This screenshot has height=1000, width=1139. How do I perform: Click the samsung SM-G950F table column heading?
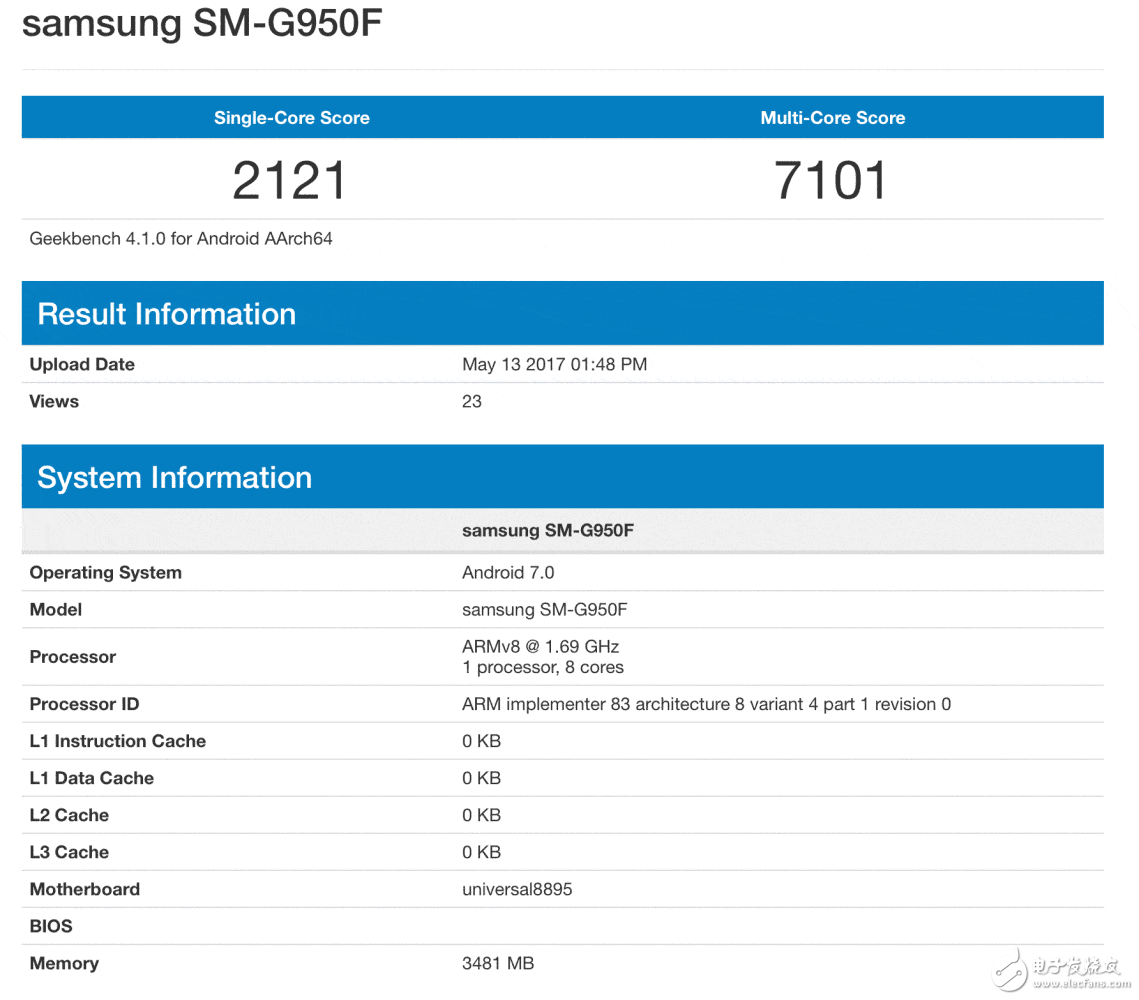tap(547, 530)
